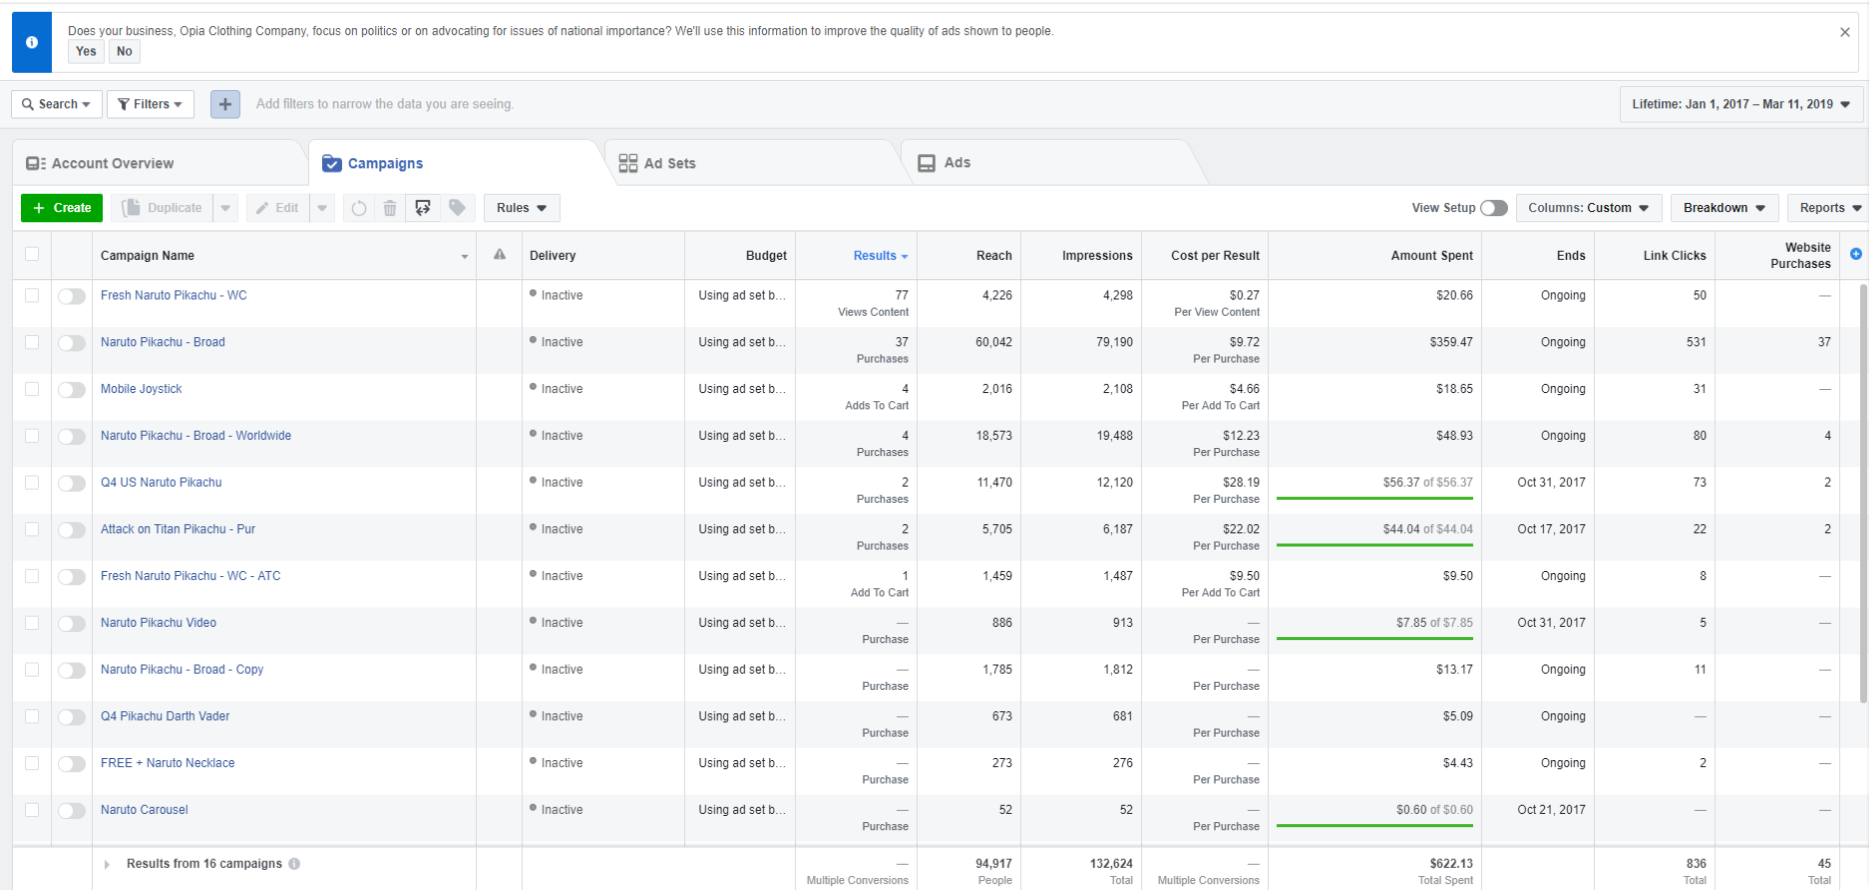Image resolution: width=1869 pixels, height=890 pixels.
Task: Click the tag label icon
Action: click(457, 208)
